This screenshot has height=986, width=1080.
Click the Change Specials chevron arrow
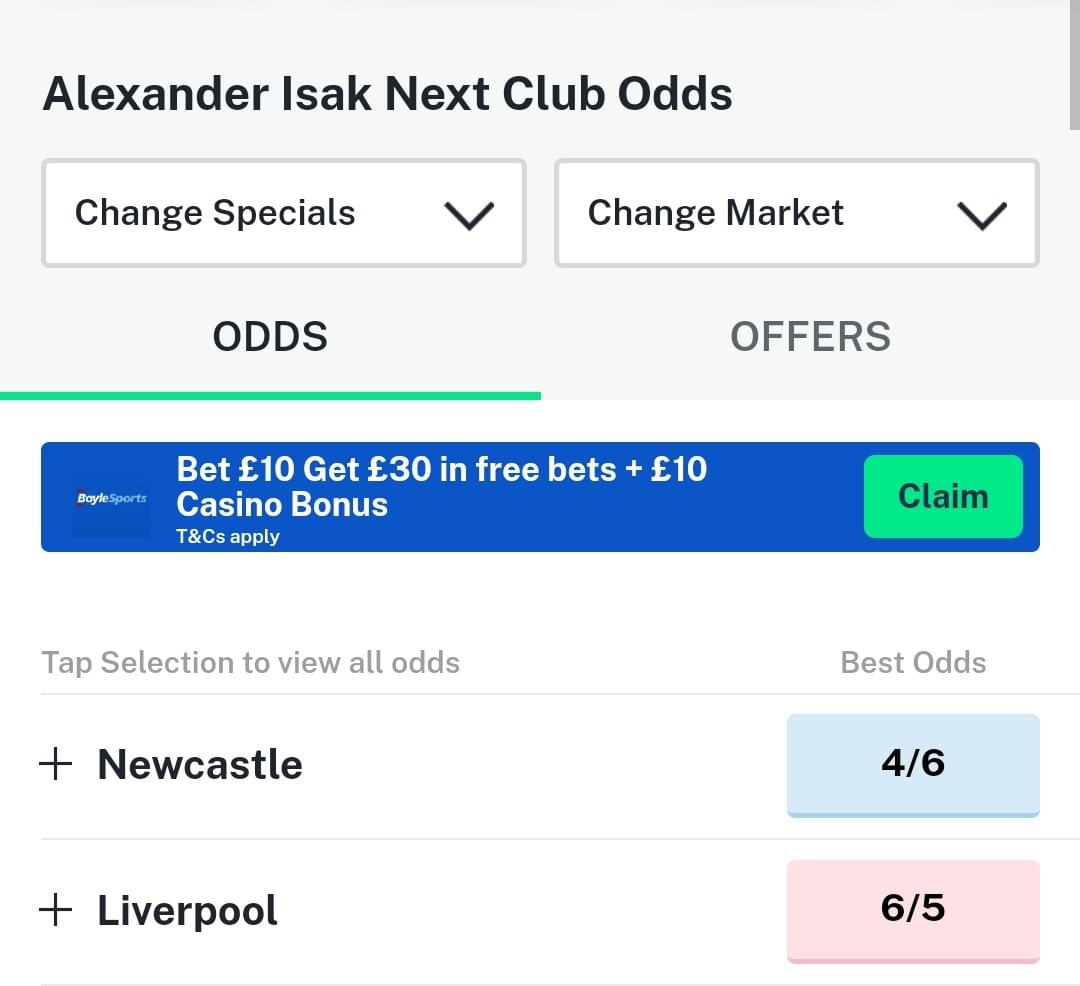pyautogui.click(x=469, y=216)
